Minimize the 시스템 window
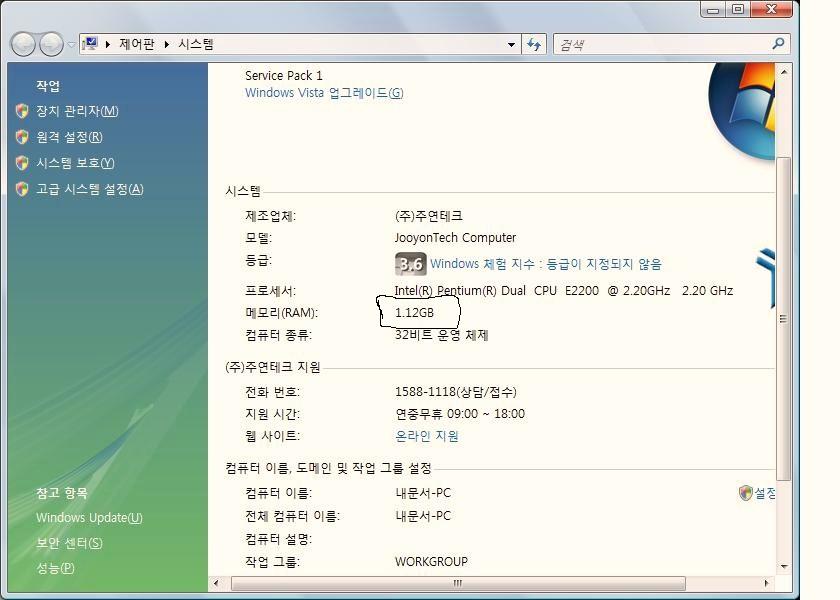 tap(713, 9)
